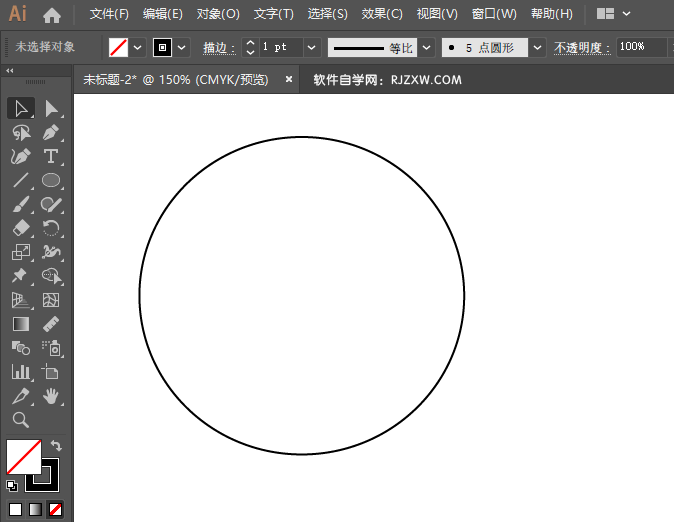Select the Eraser tool
This screenshot has height=522, width=674.
[21, 228]
